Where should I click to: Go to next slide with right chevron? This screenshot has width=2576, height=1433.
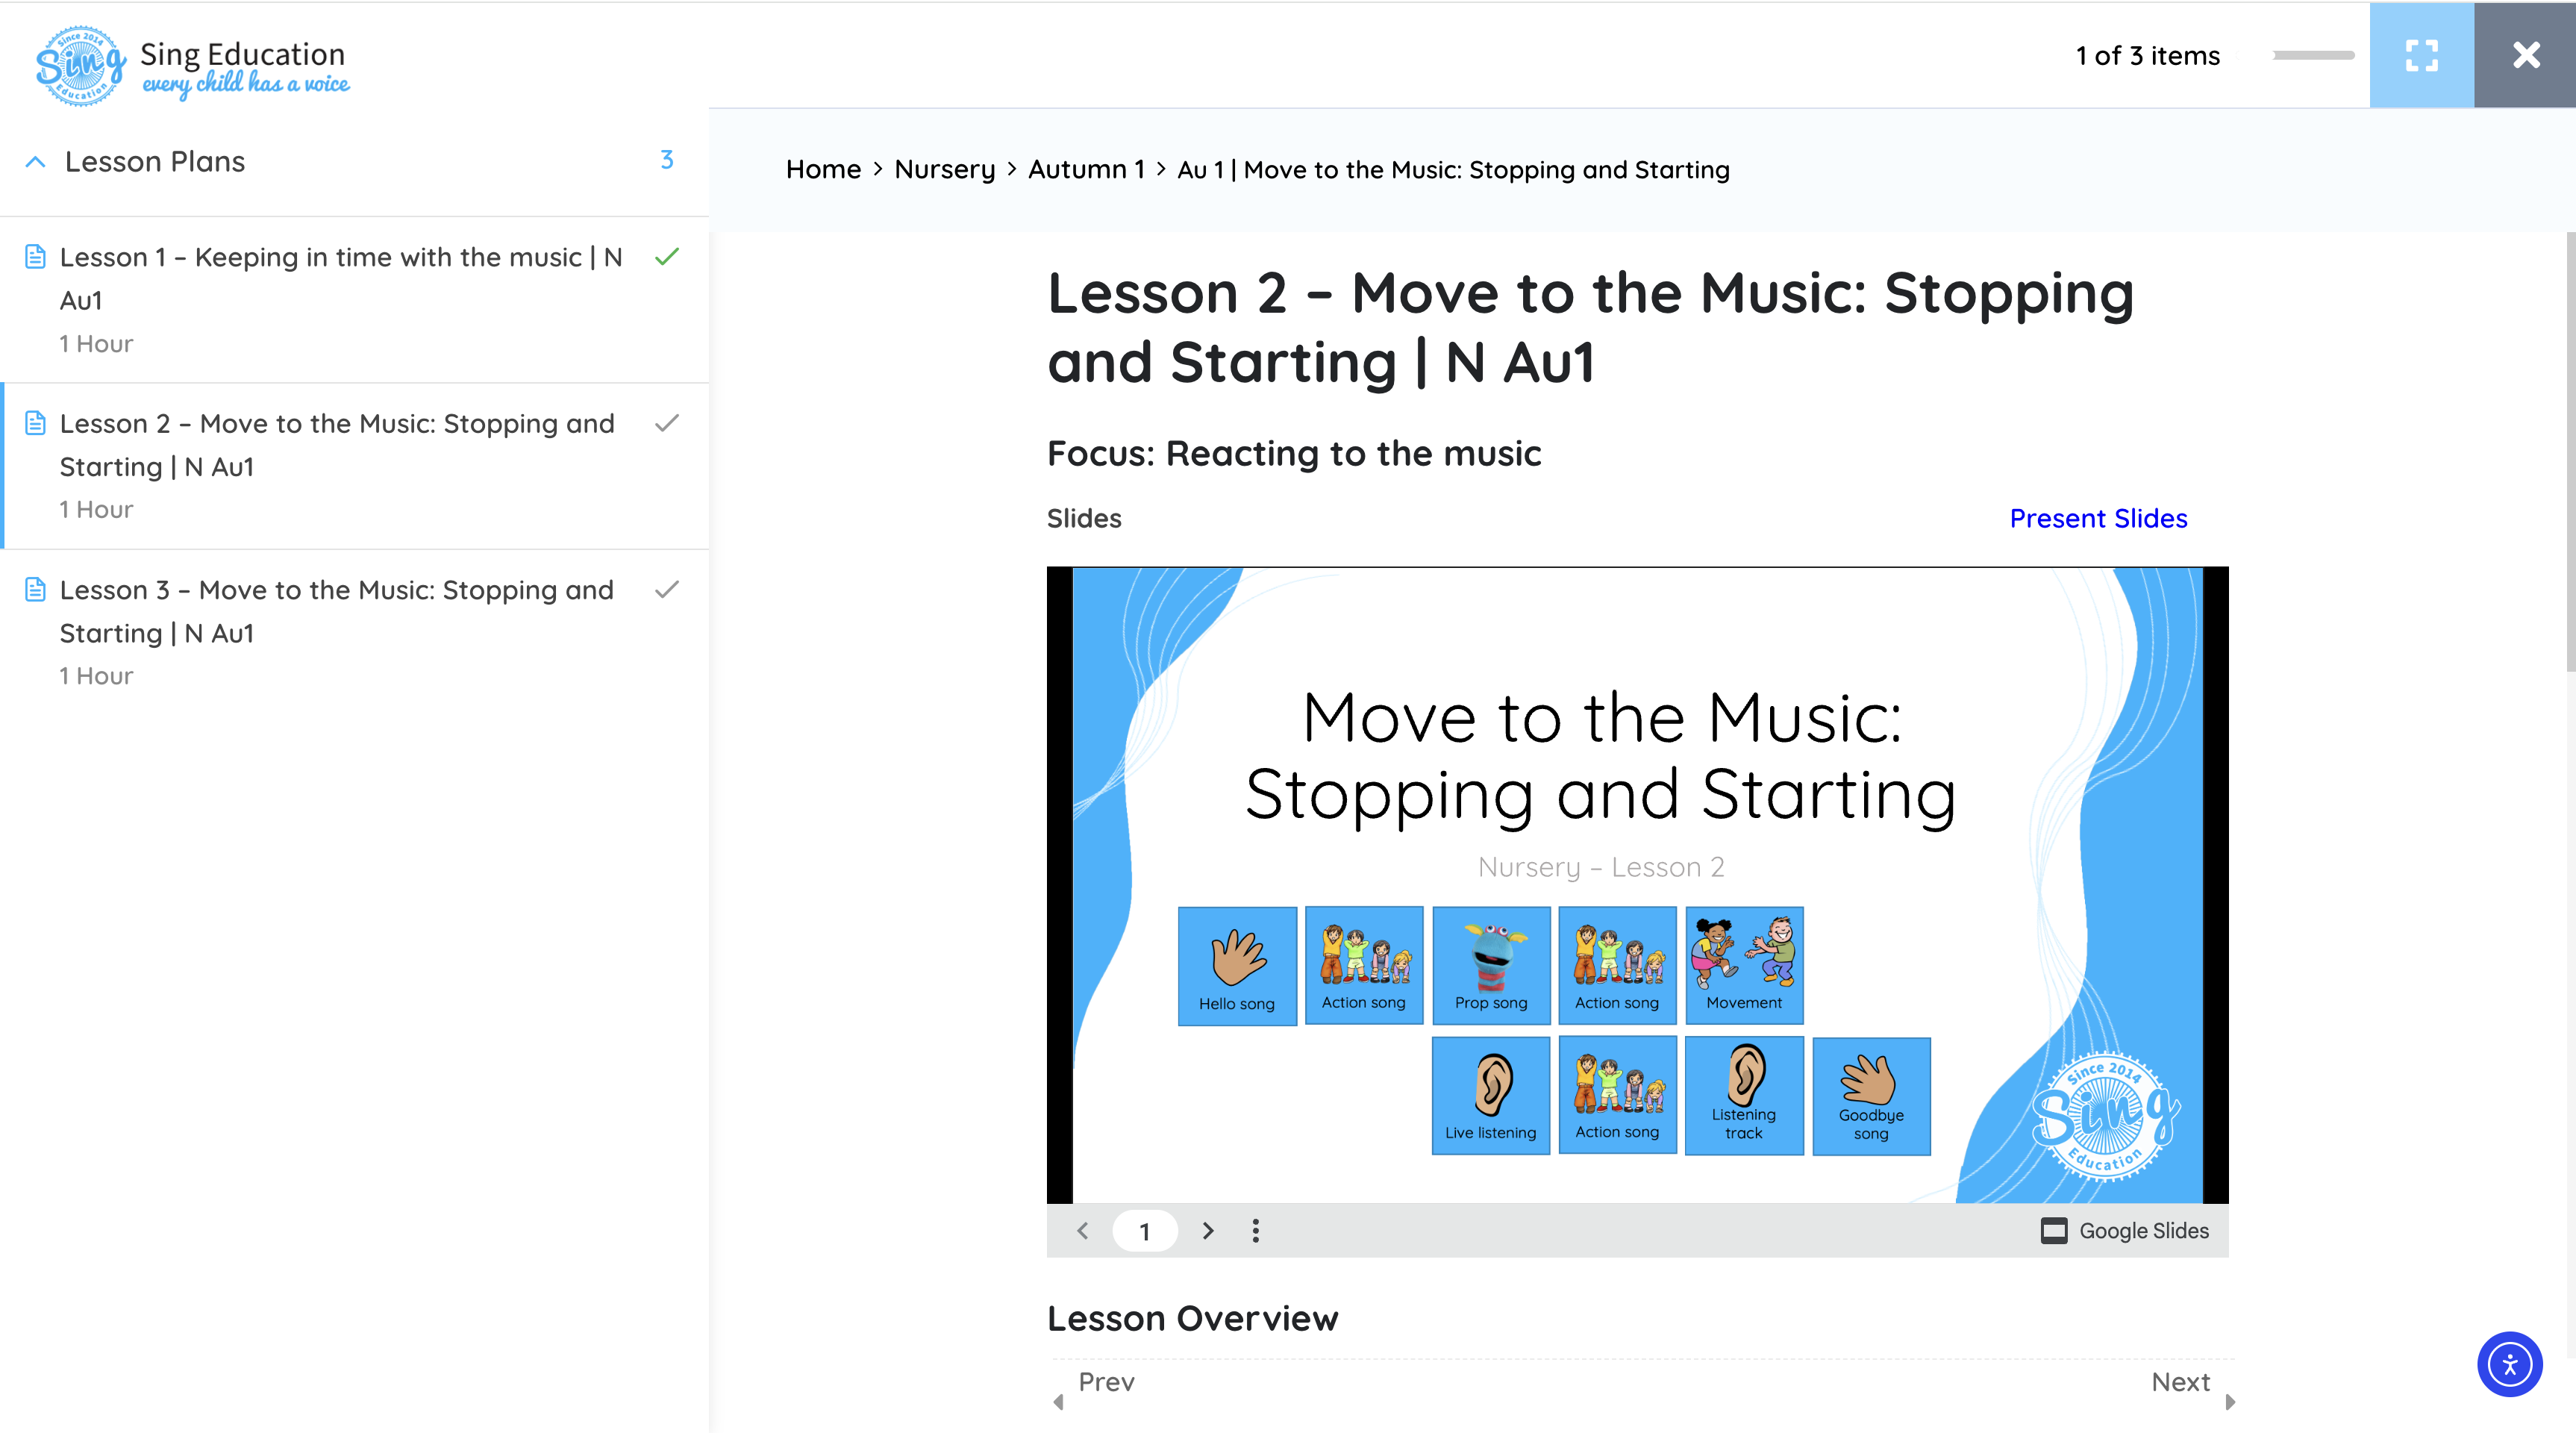pyautogui.click(x=1208, y=1231)
